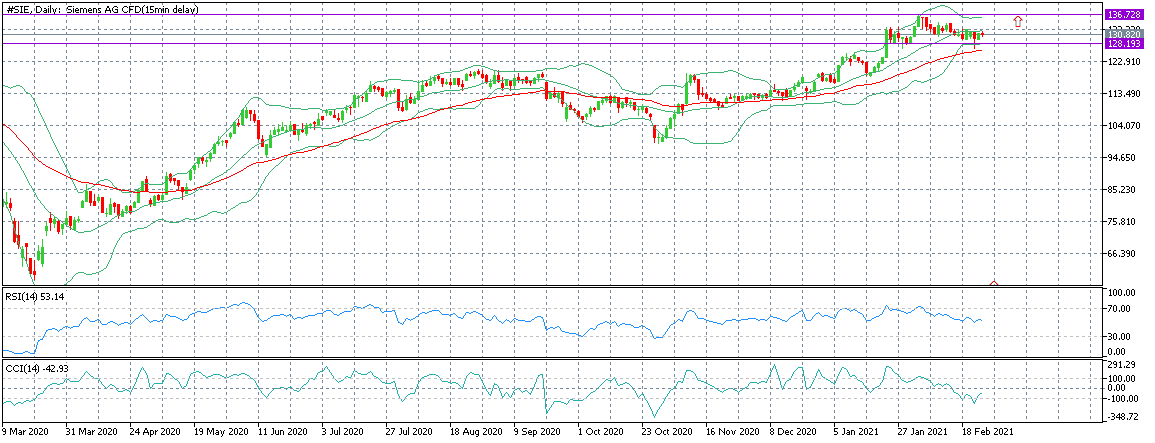Click the 70.00 level on RSI scale
The image size is (1155, 443).
coord(1120,308)
